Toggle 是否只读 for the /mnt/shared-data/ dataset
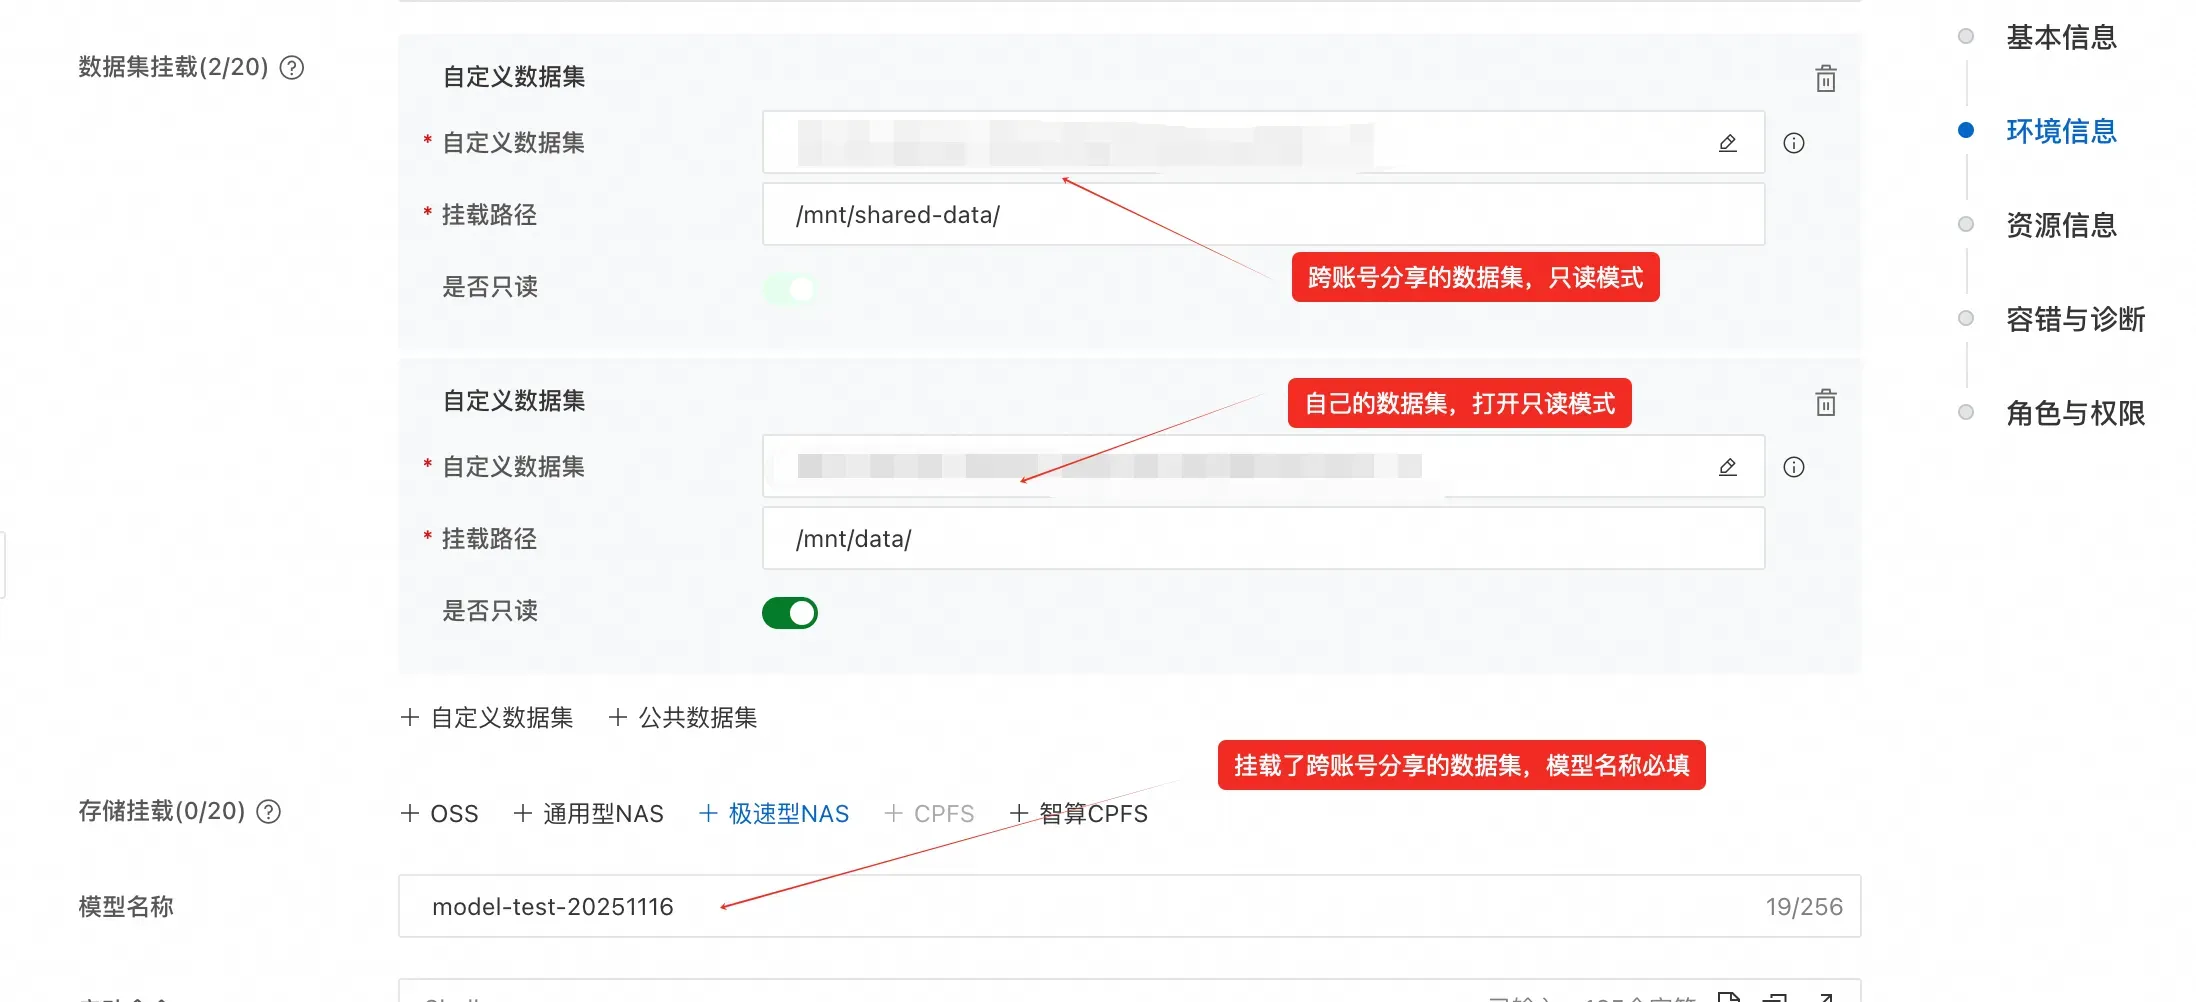Screen dimensions: 2196x1002 pos(790,289)
